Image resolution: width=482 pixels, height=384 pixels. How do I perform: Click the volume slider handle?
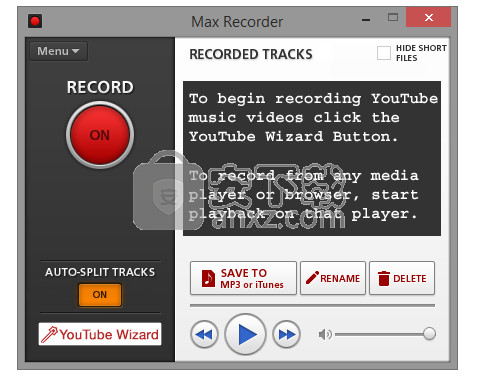(x=429, y=334)
